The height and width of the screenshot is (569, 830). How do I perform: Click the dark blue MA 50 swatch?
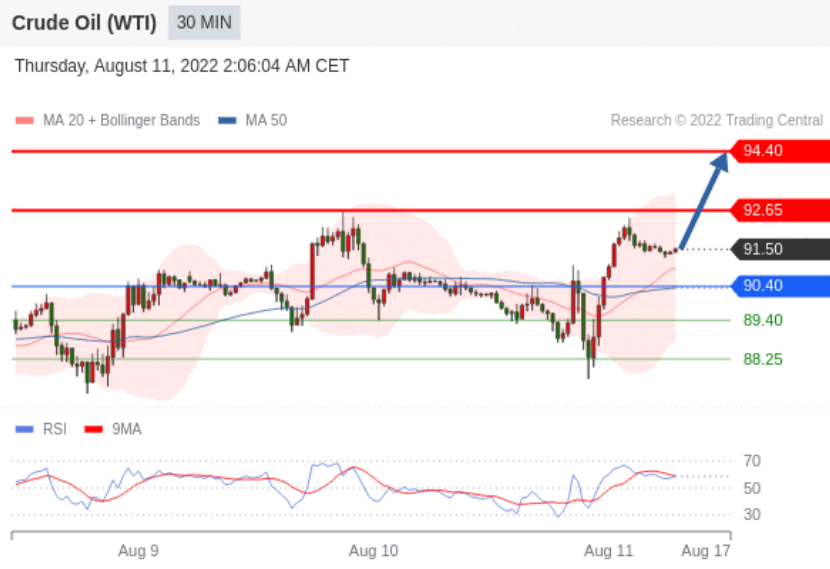click(227, 121)
